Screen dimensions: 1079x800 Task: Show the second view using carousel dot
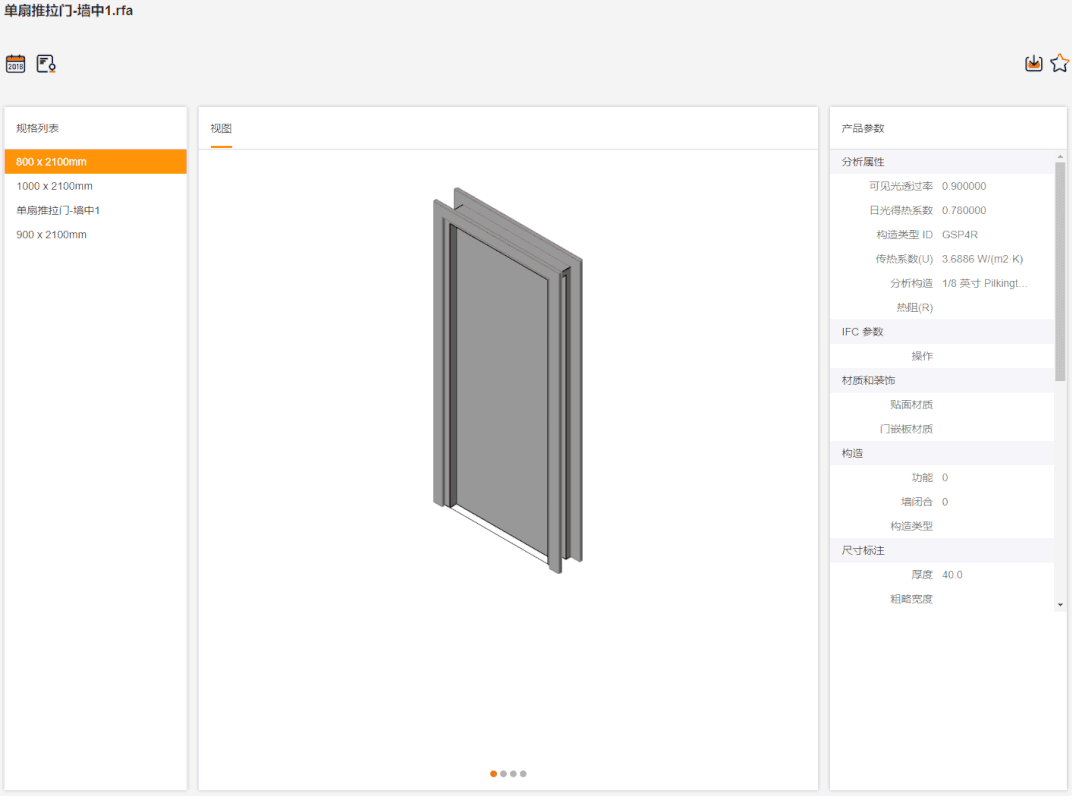tap(503, 774)
